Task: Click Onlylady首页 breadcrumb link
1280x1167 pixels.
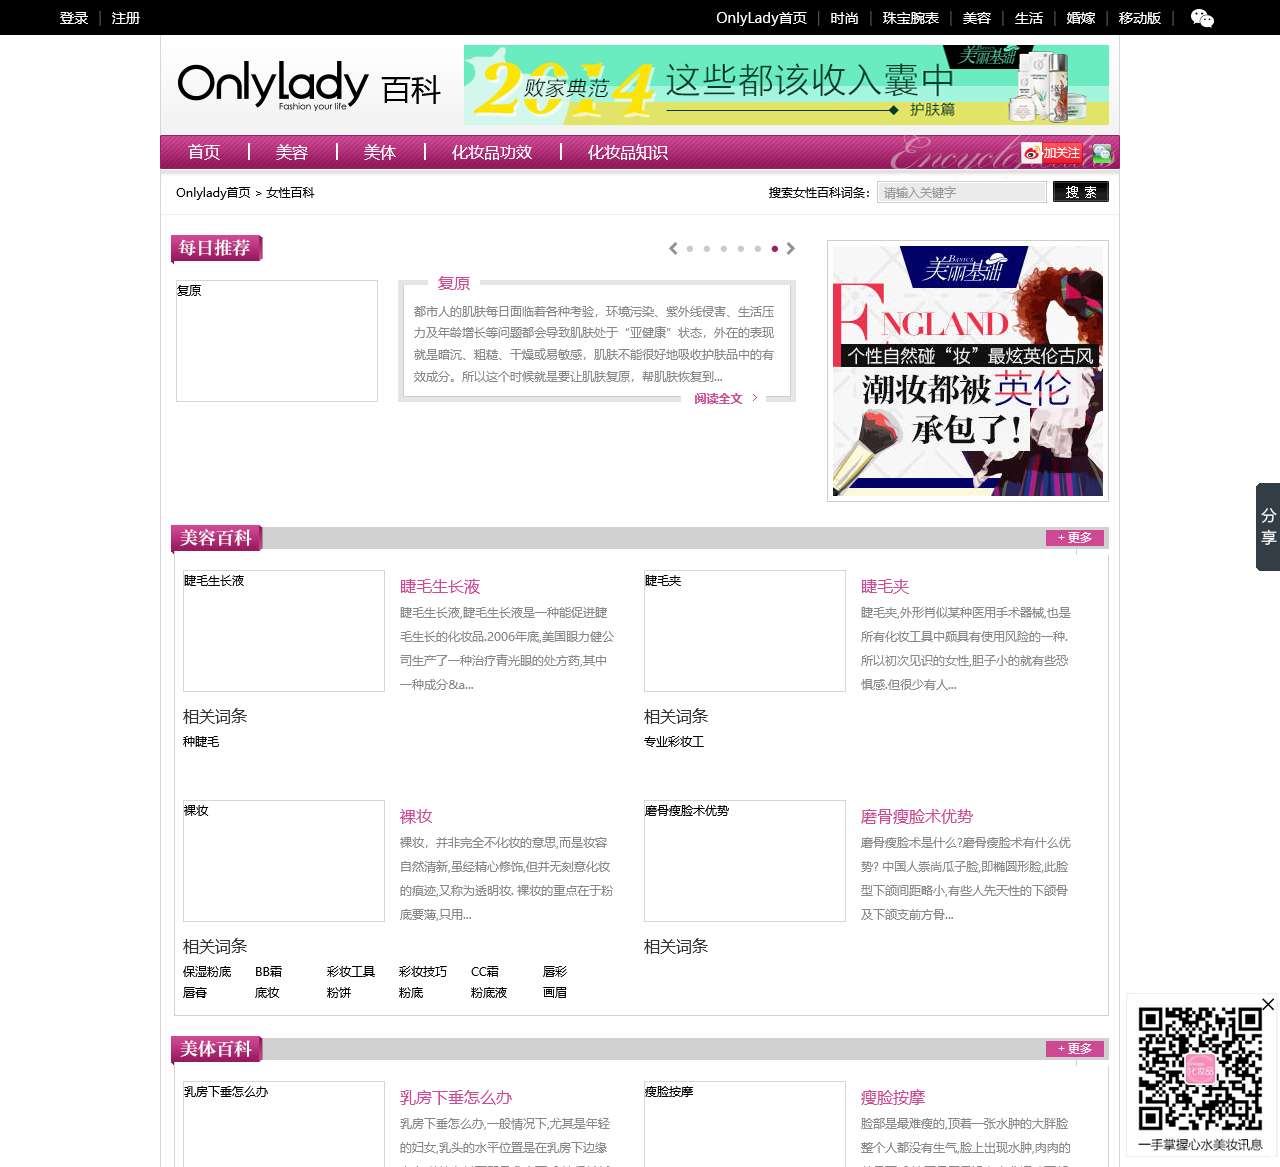Action: (x=213, y=193)
